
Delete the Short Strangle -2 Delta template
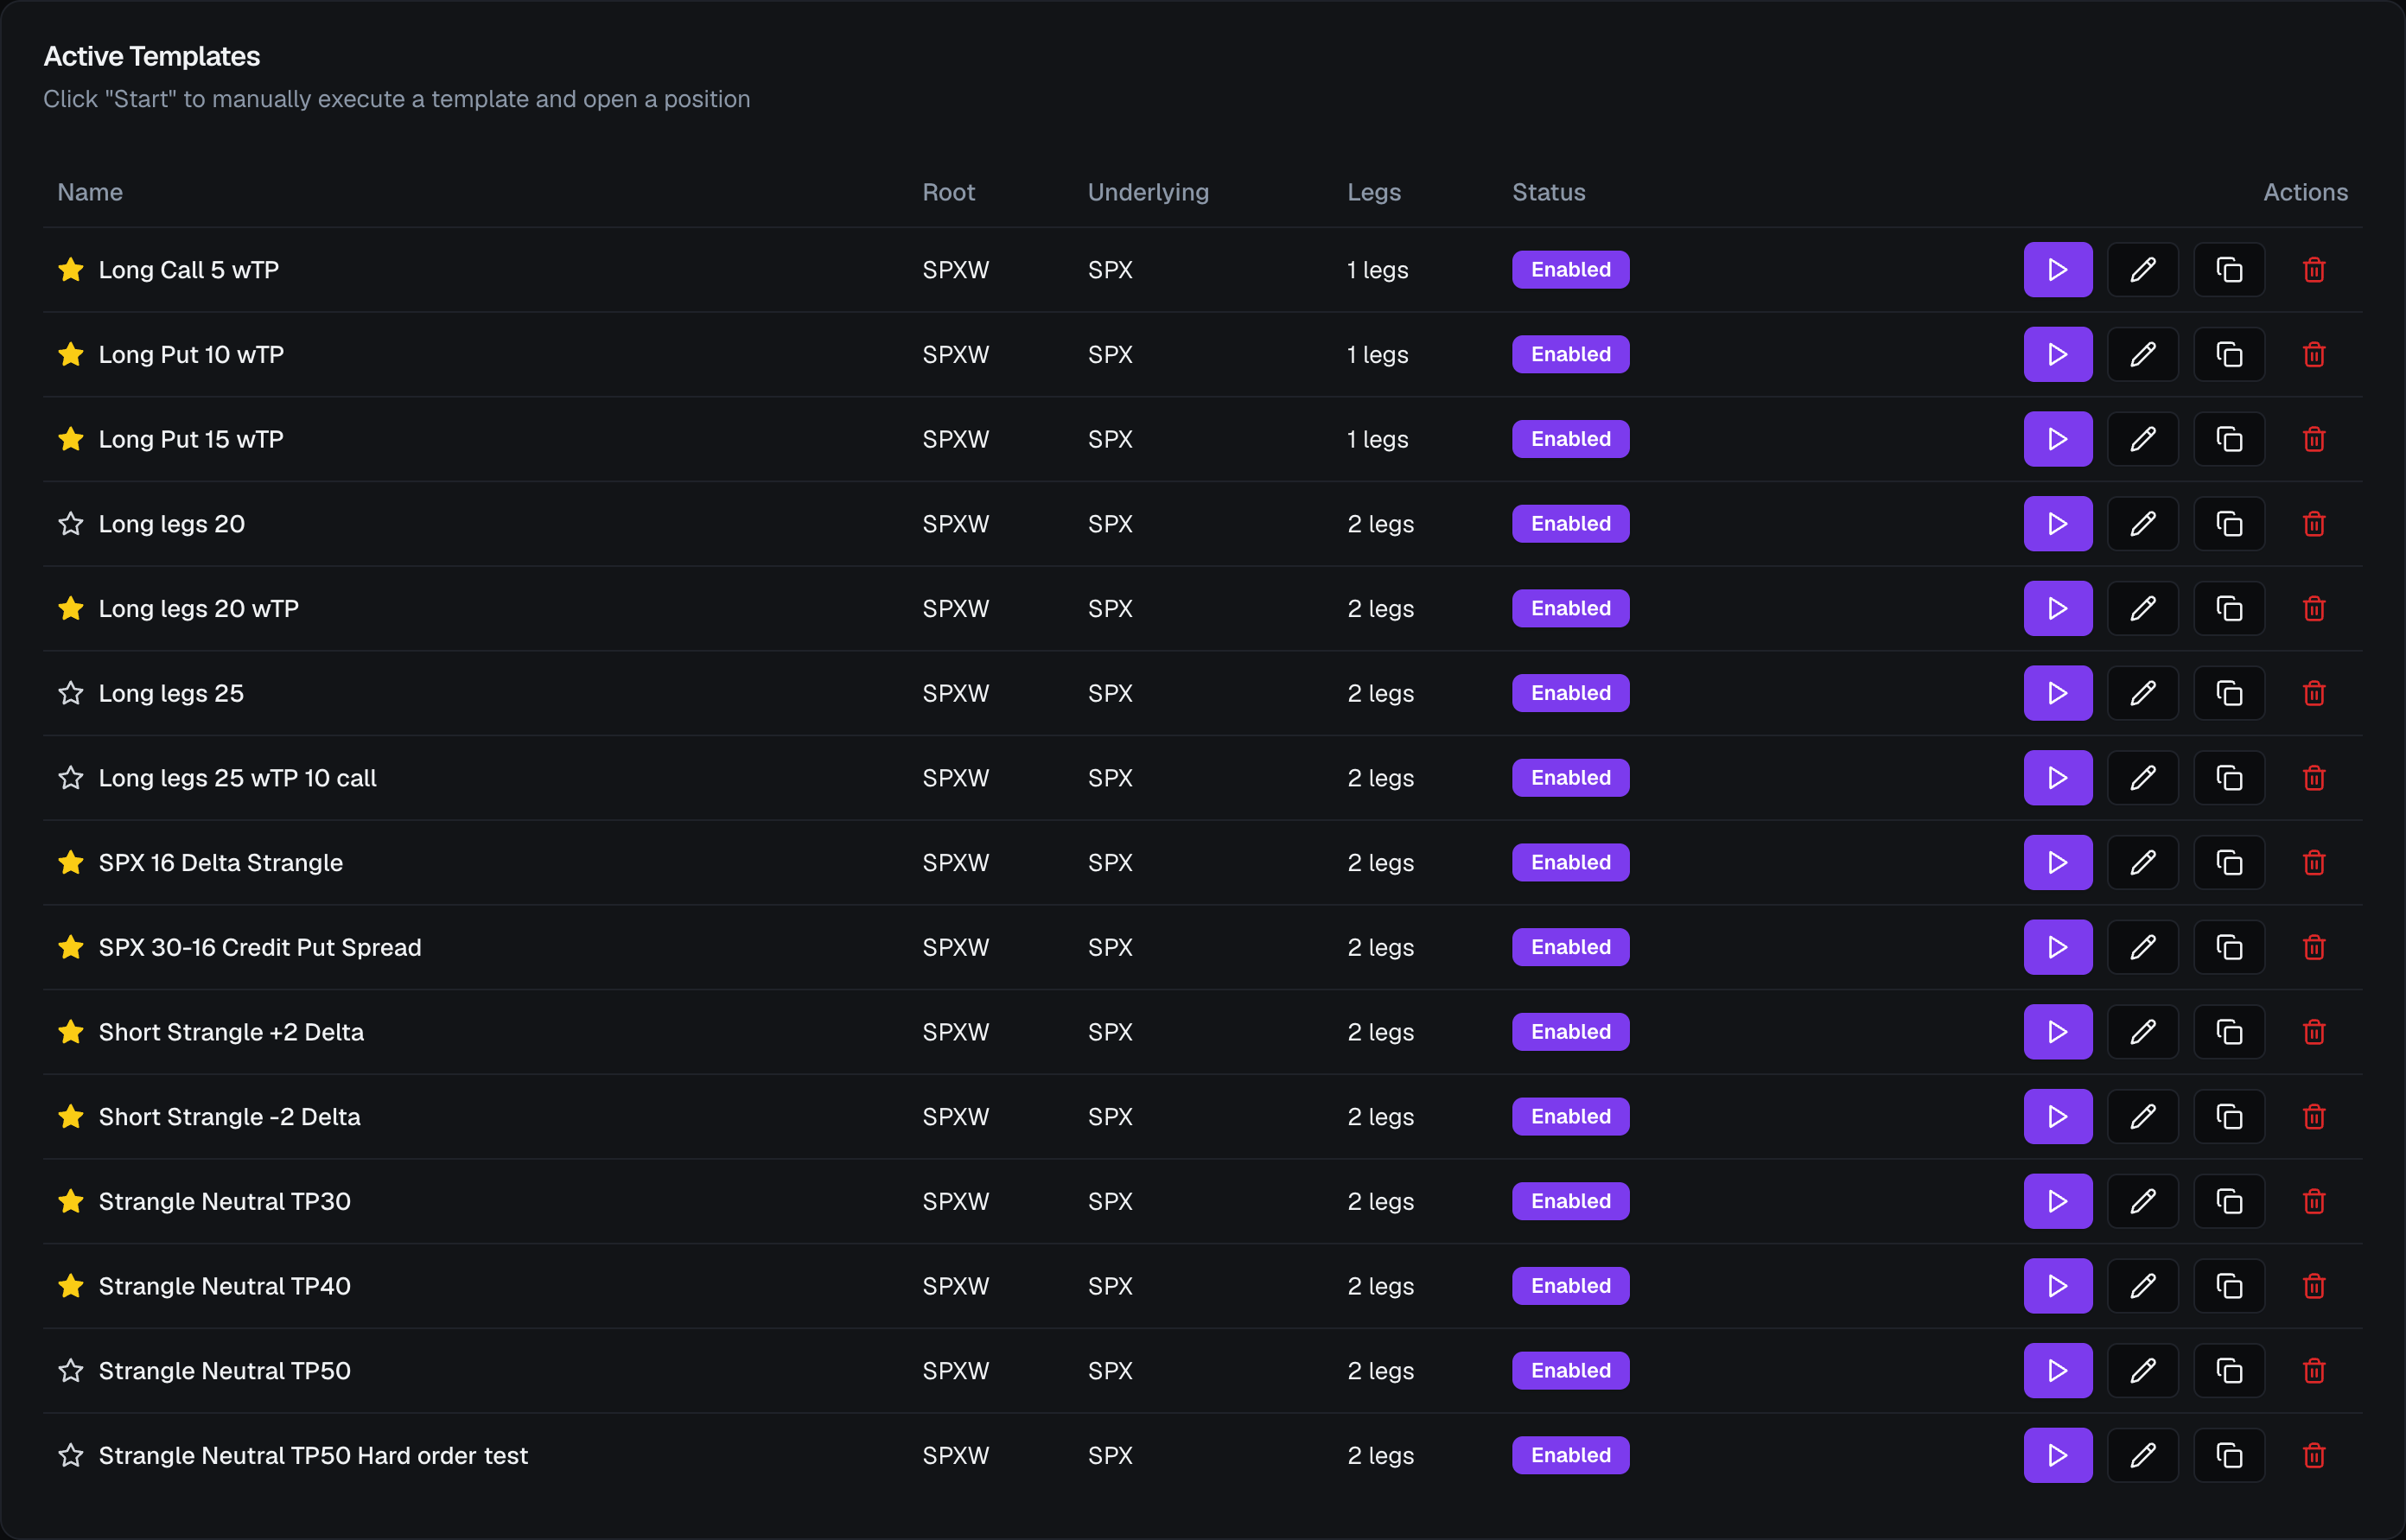pos(2313,1116)
